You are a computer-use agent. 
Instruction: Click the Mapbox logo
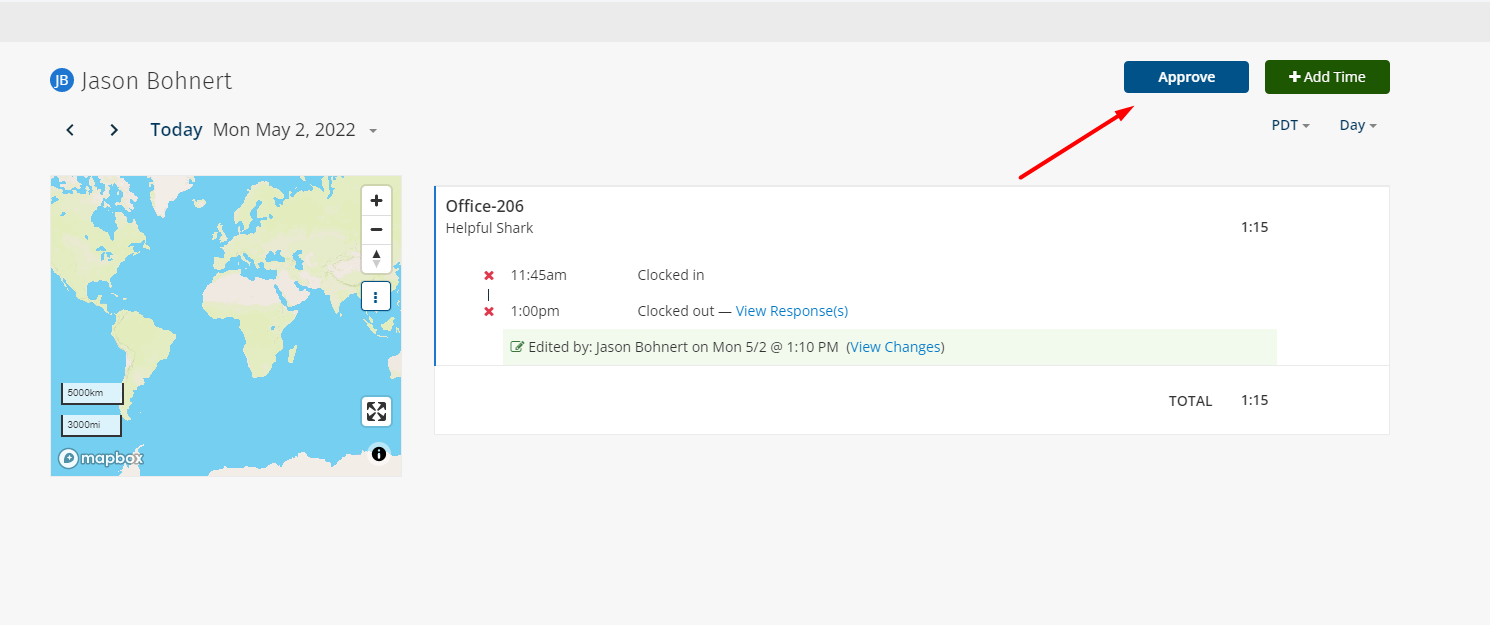[101, 458]
